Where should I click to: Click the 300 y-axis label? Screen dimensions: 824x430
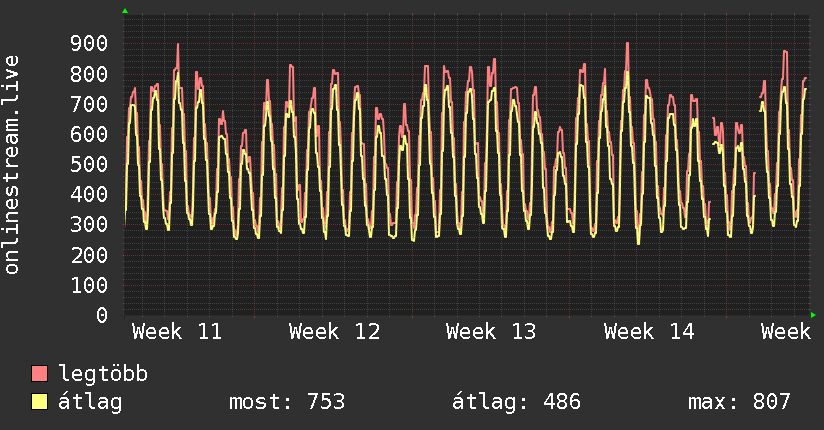click(x=89, y=224)
